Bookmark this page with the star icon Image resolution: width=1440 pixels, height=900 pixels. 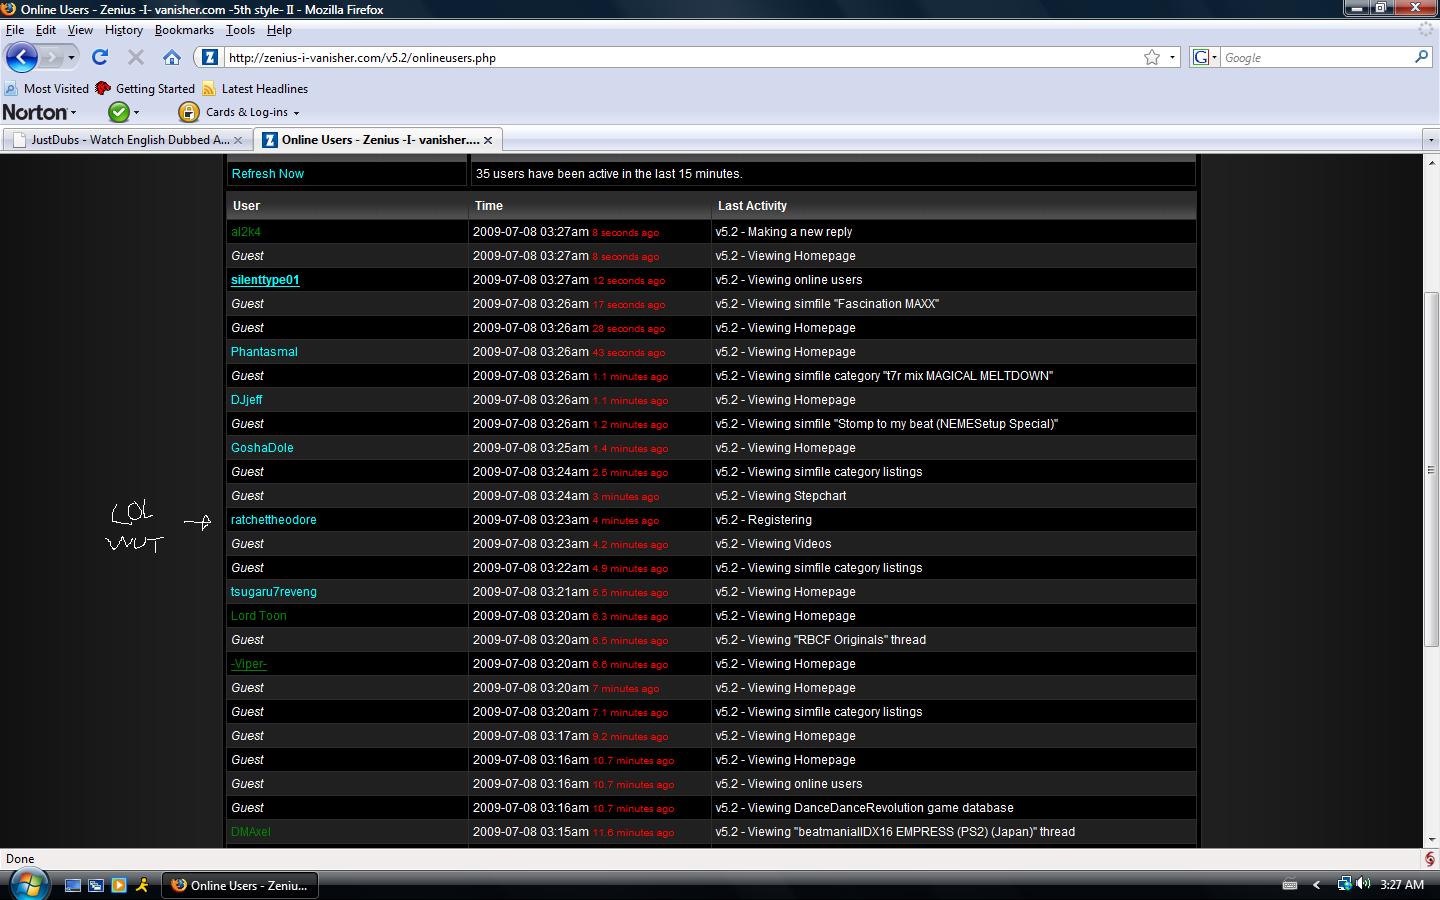coord(1152,57)
